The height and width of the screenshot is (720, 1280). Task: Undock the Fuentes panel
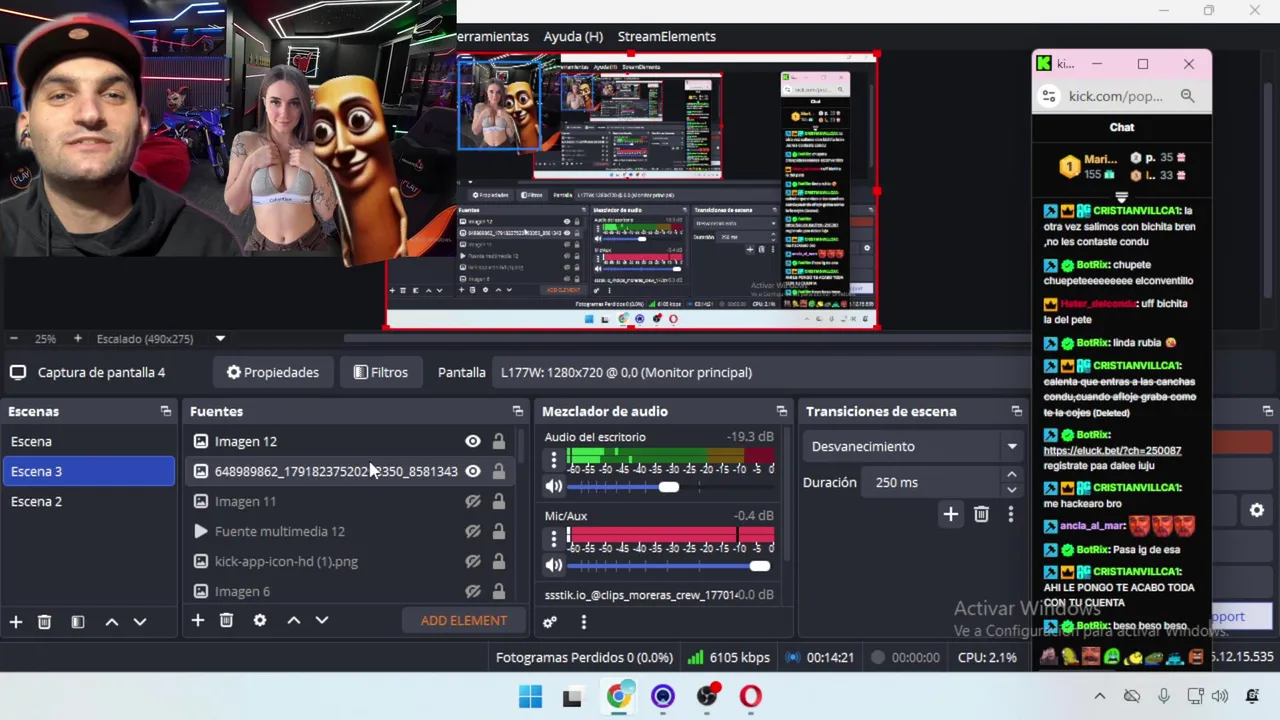click(518, 411)
